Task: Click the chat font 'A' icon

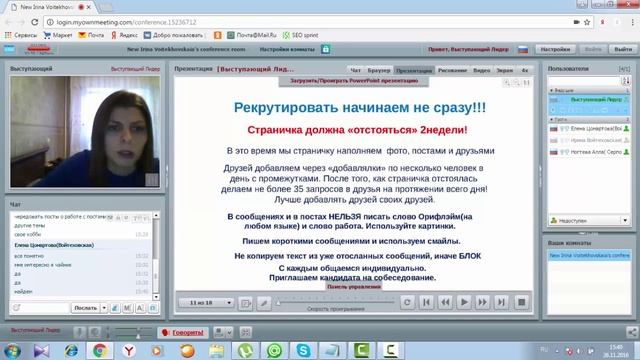Action: (140, 308)
